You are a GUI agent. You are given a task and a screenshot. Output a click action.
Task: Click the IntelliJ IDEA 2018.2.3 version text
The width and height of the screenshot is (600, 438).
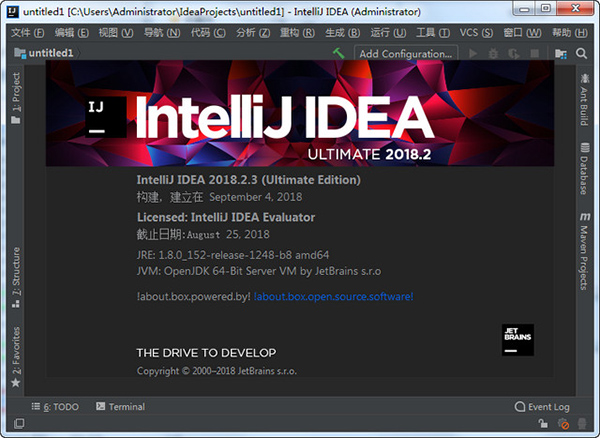pyautogui.click(x=249, y=180)
